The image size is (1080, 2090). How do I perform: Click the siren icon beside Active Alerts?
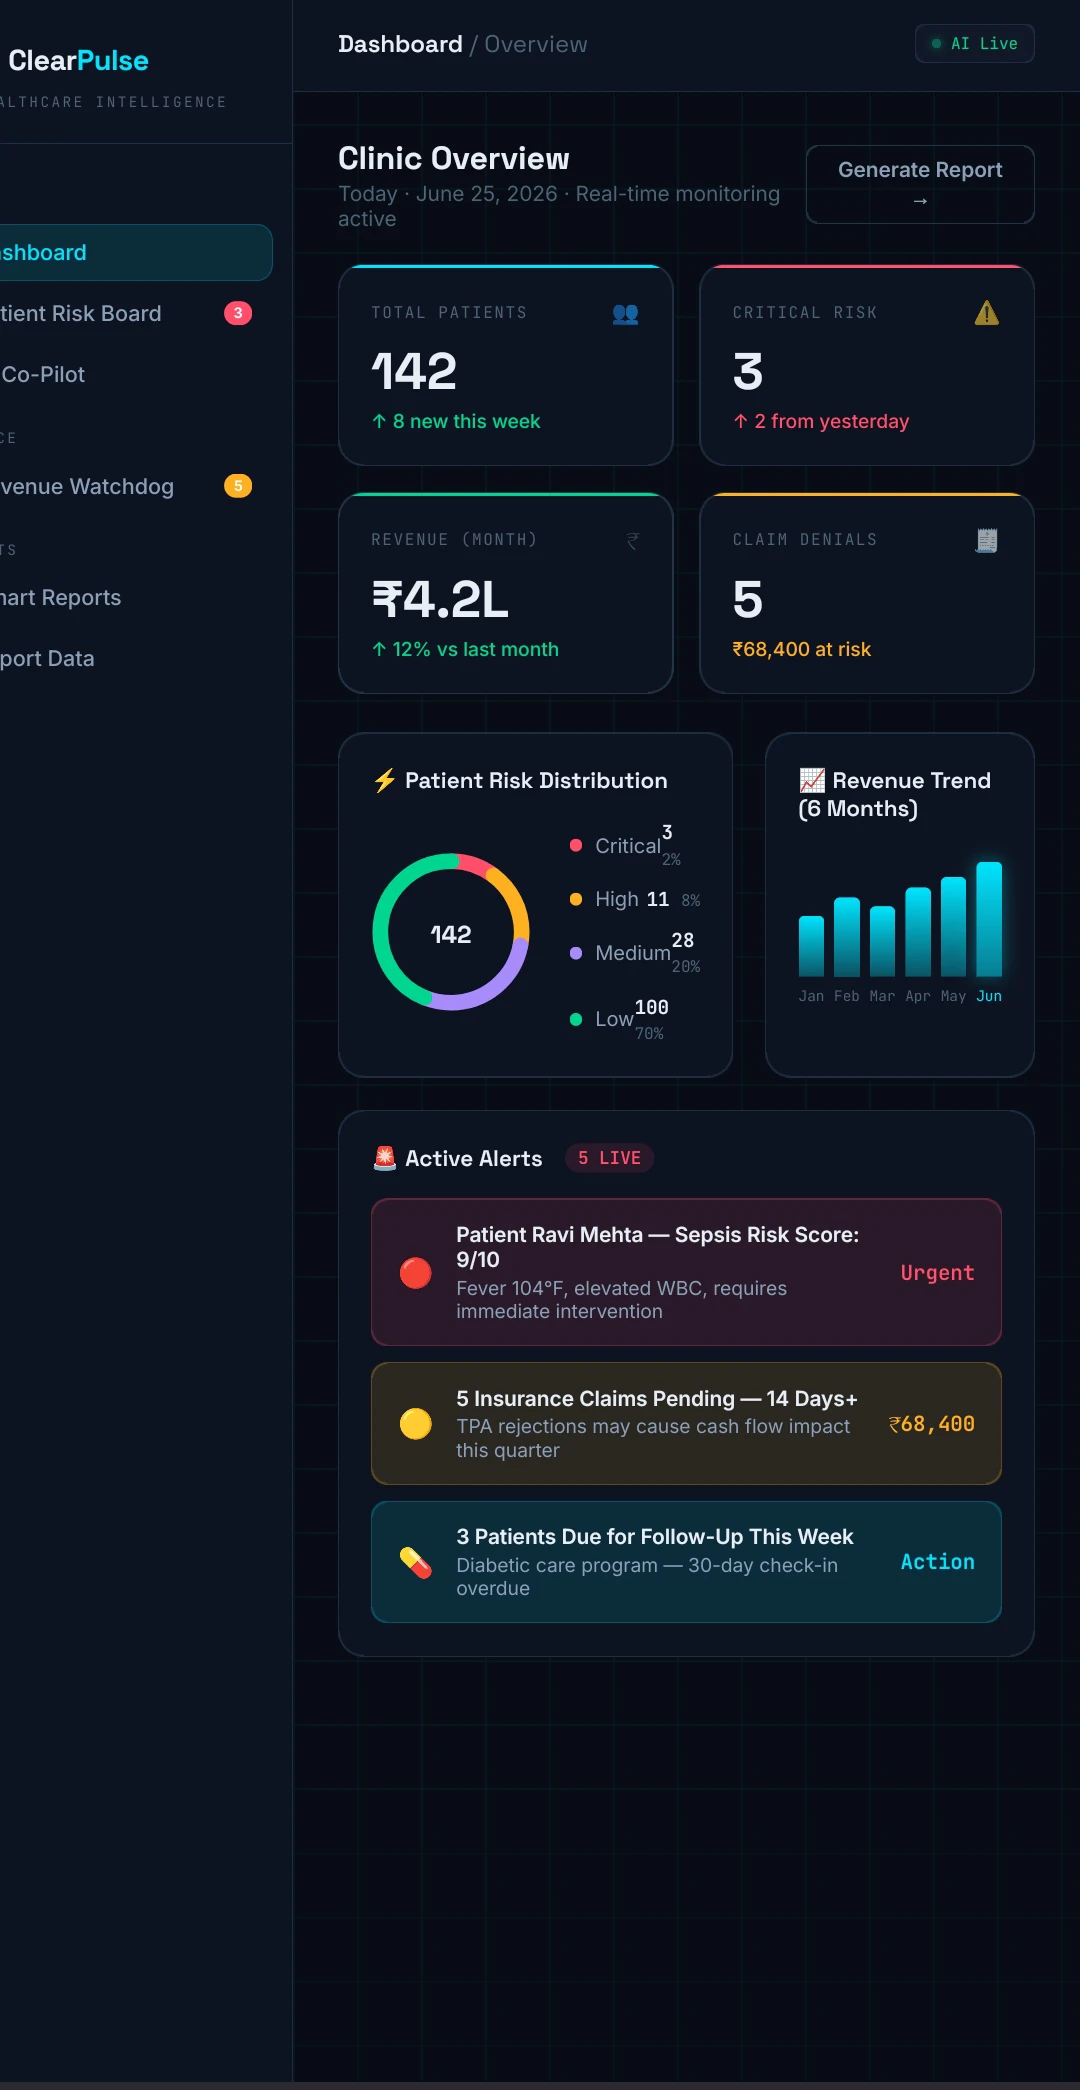[385, 1158]
